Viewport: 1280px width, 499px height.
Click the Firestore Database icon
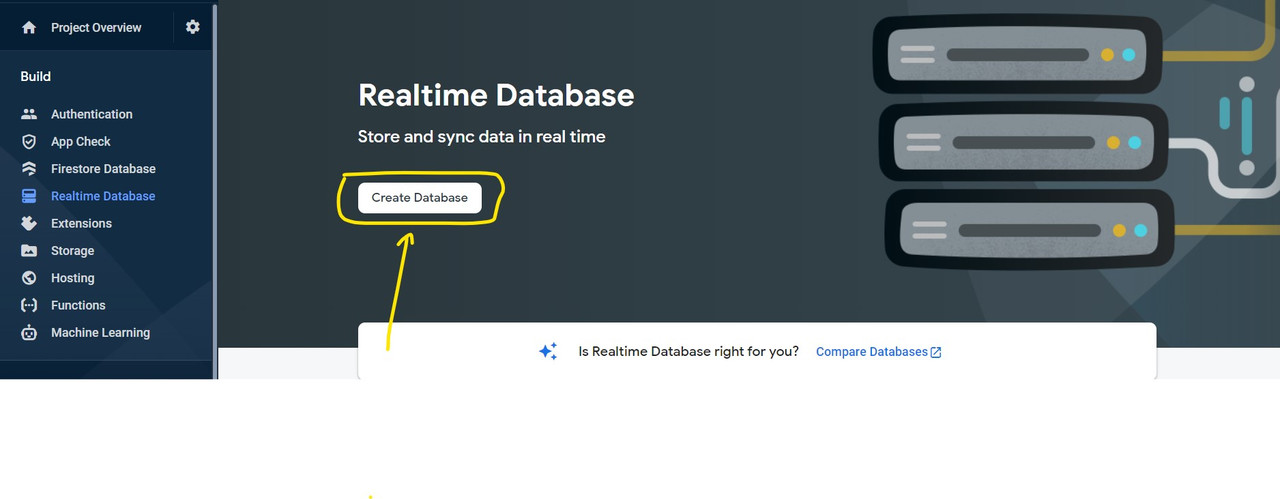(29, 169)
